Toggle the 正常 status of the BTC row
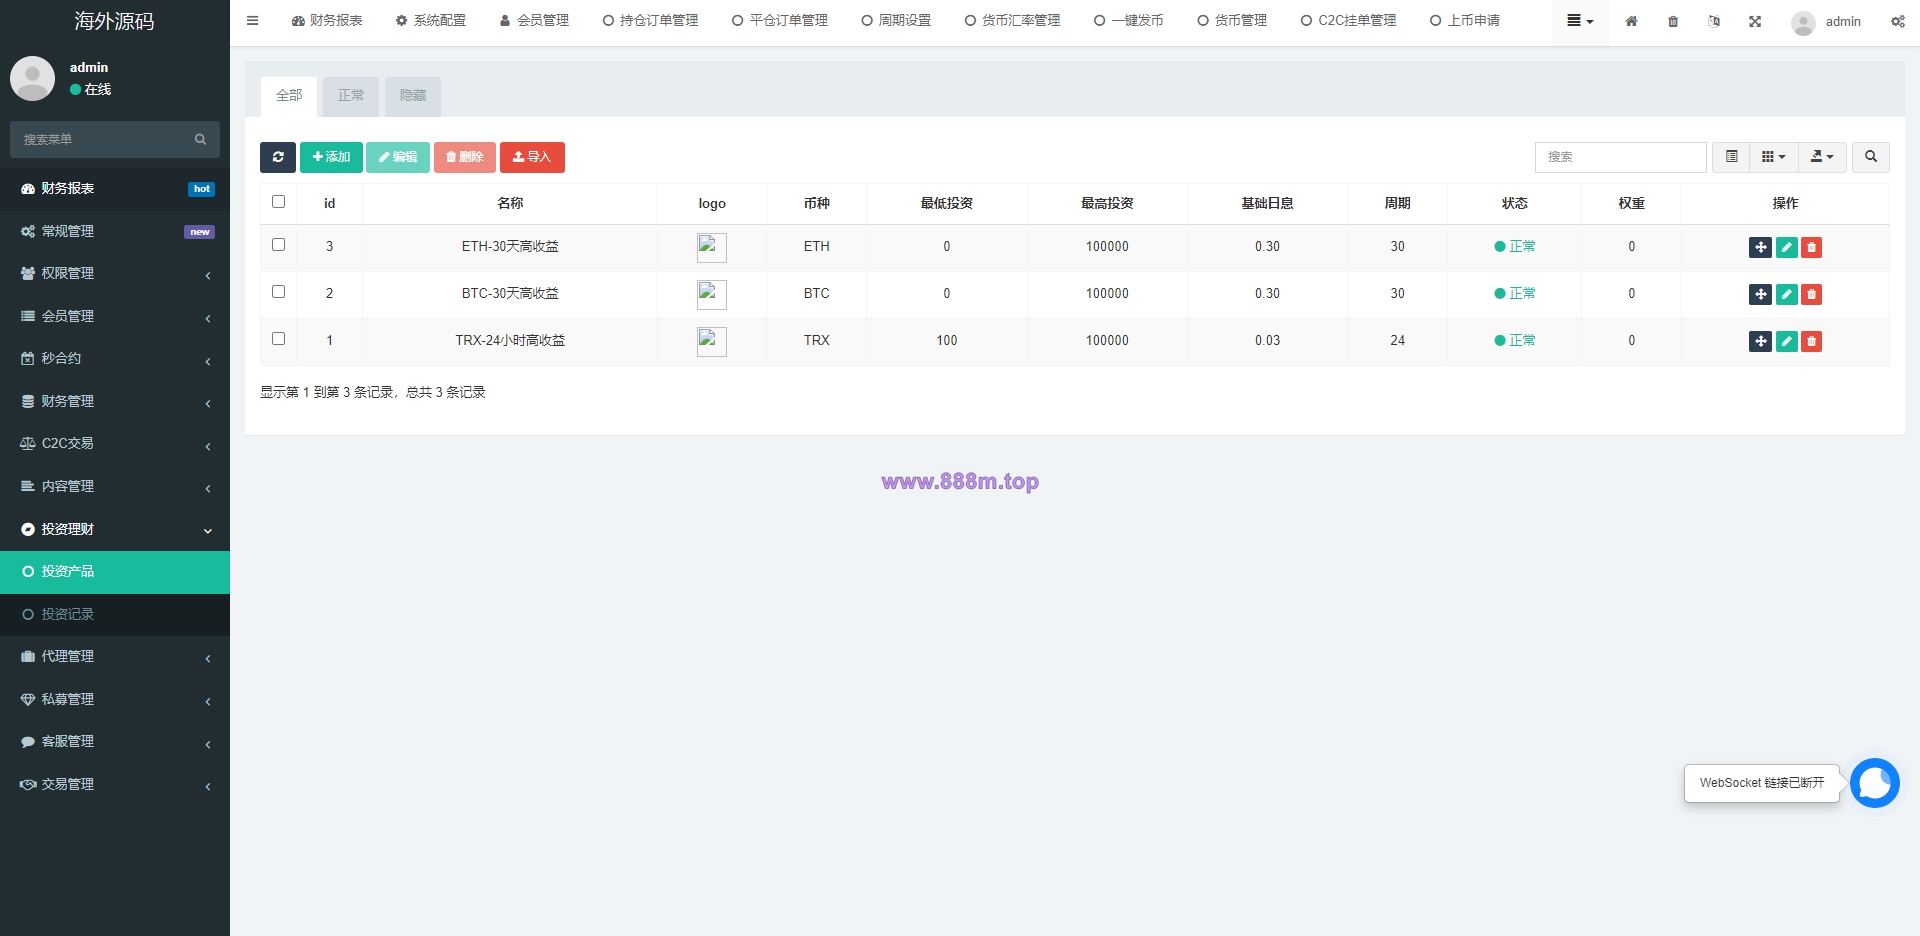Screen dimensions: 1920x936 pos(1515,293)
